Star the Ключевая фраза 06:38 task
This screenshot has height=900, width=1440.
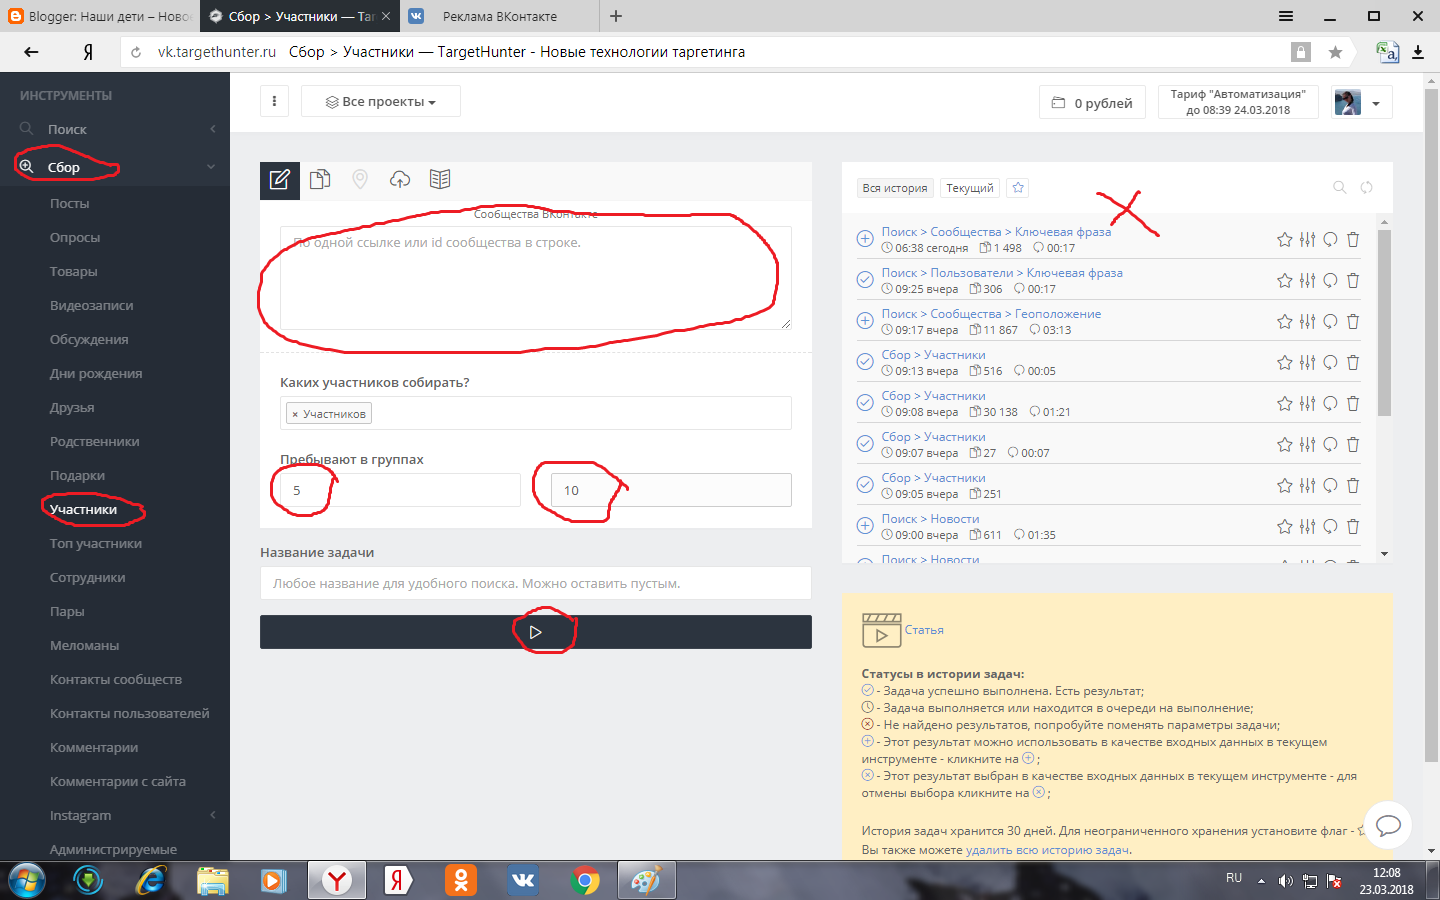point(1285,239)
